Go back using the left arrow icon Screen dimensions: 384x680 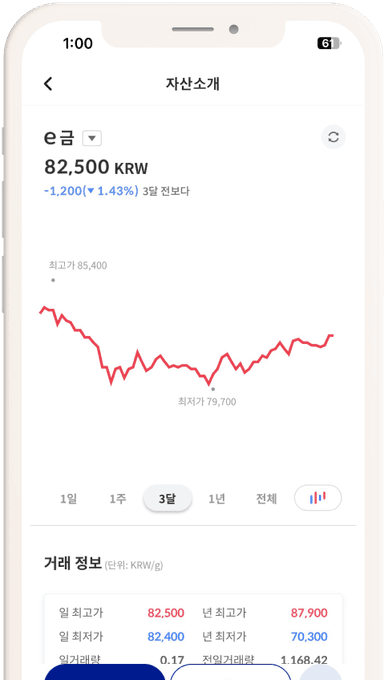coord(48,84)
